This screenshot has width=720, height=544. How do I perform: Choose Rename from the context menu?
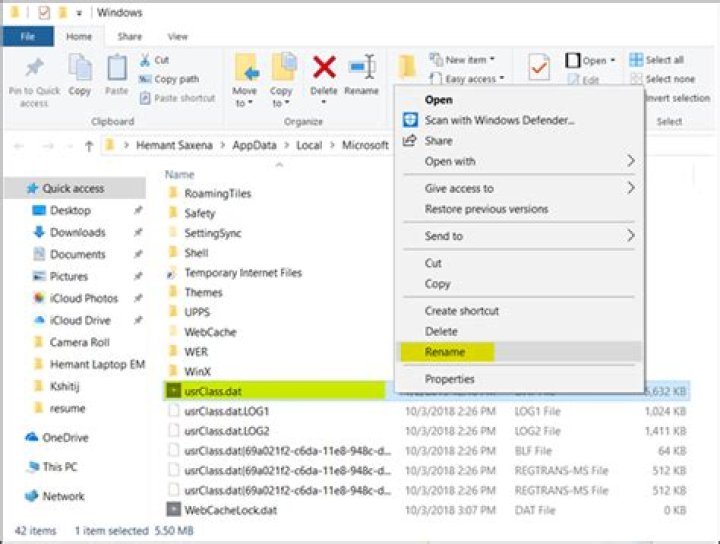(445, 352)
